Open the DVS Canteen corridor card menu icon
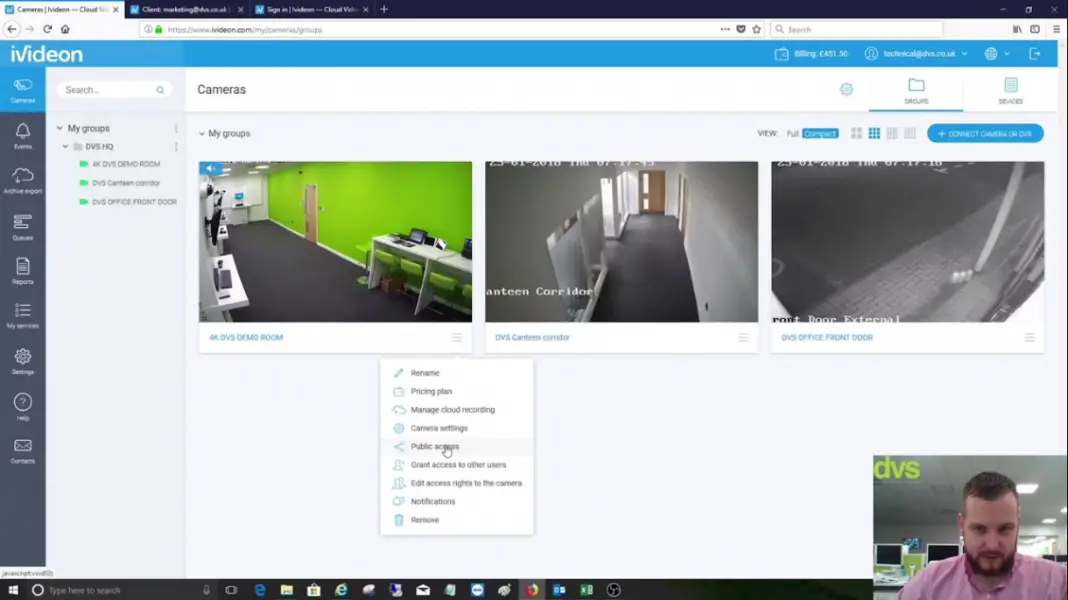Screen dimensions: 1068x600 click(743, 337)
